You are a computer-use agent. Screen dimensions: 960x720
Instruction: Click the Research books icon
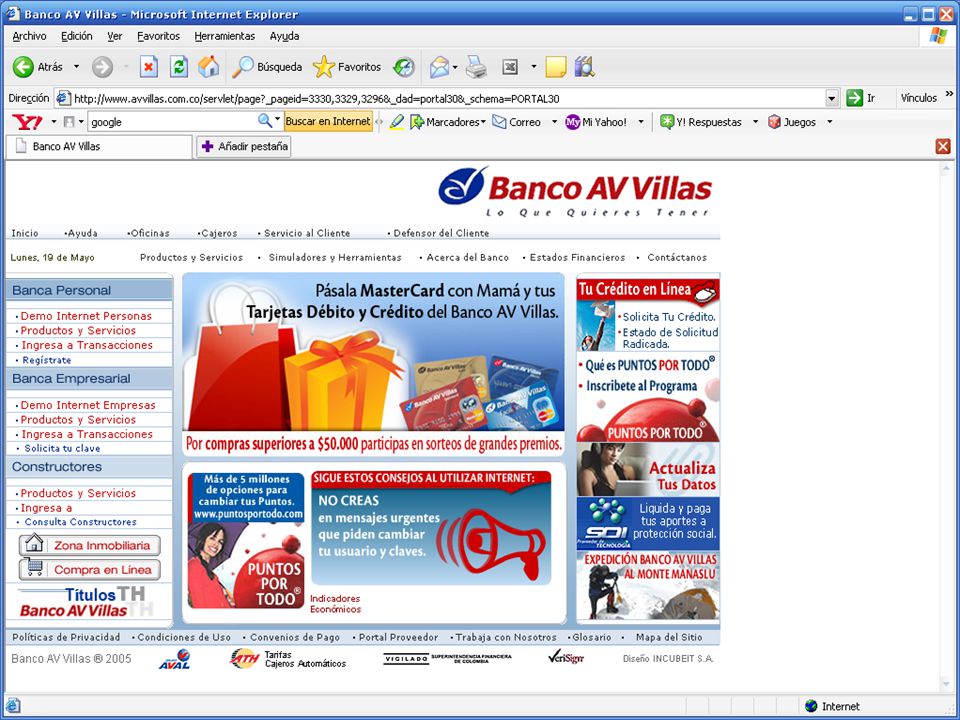pos(584,67)
